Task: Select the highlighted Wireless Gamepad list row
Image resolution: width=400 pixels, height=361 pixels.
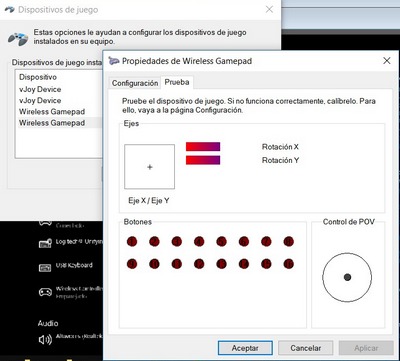Action: tap(59, 123)
